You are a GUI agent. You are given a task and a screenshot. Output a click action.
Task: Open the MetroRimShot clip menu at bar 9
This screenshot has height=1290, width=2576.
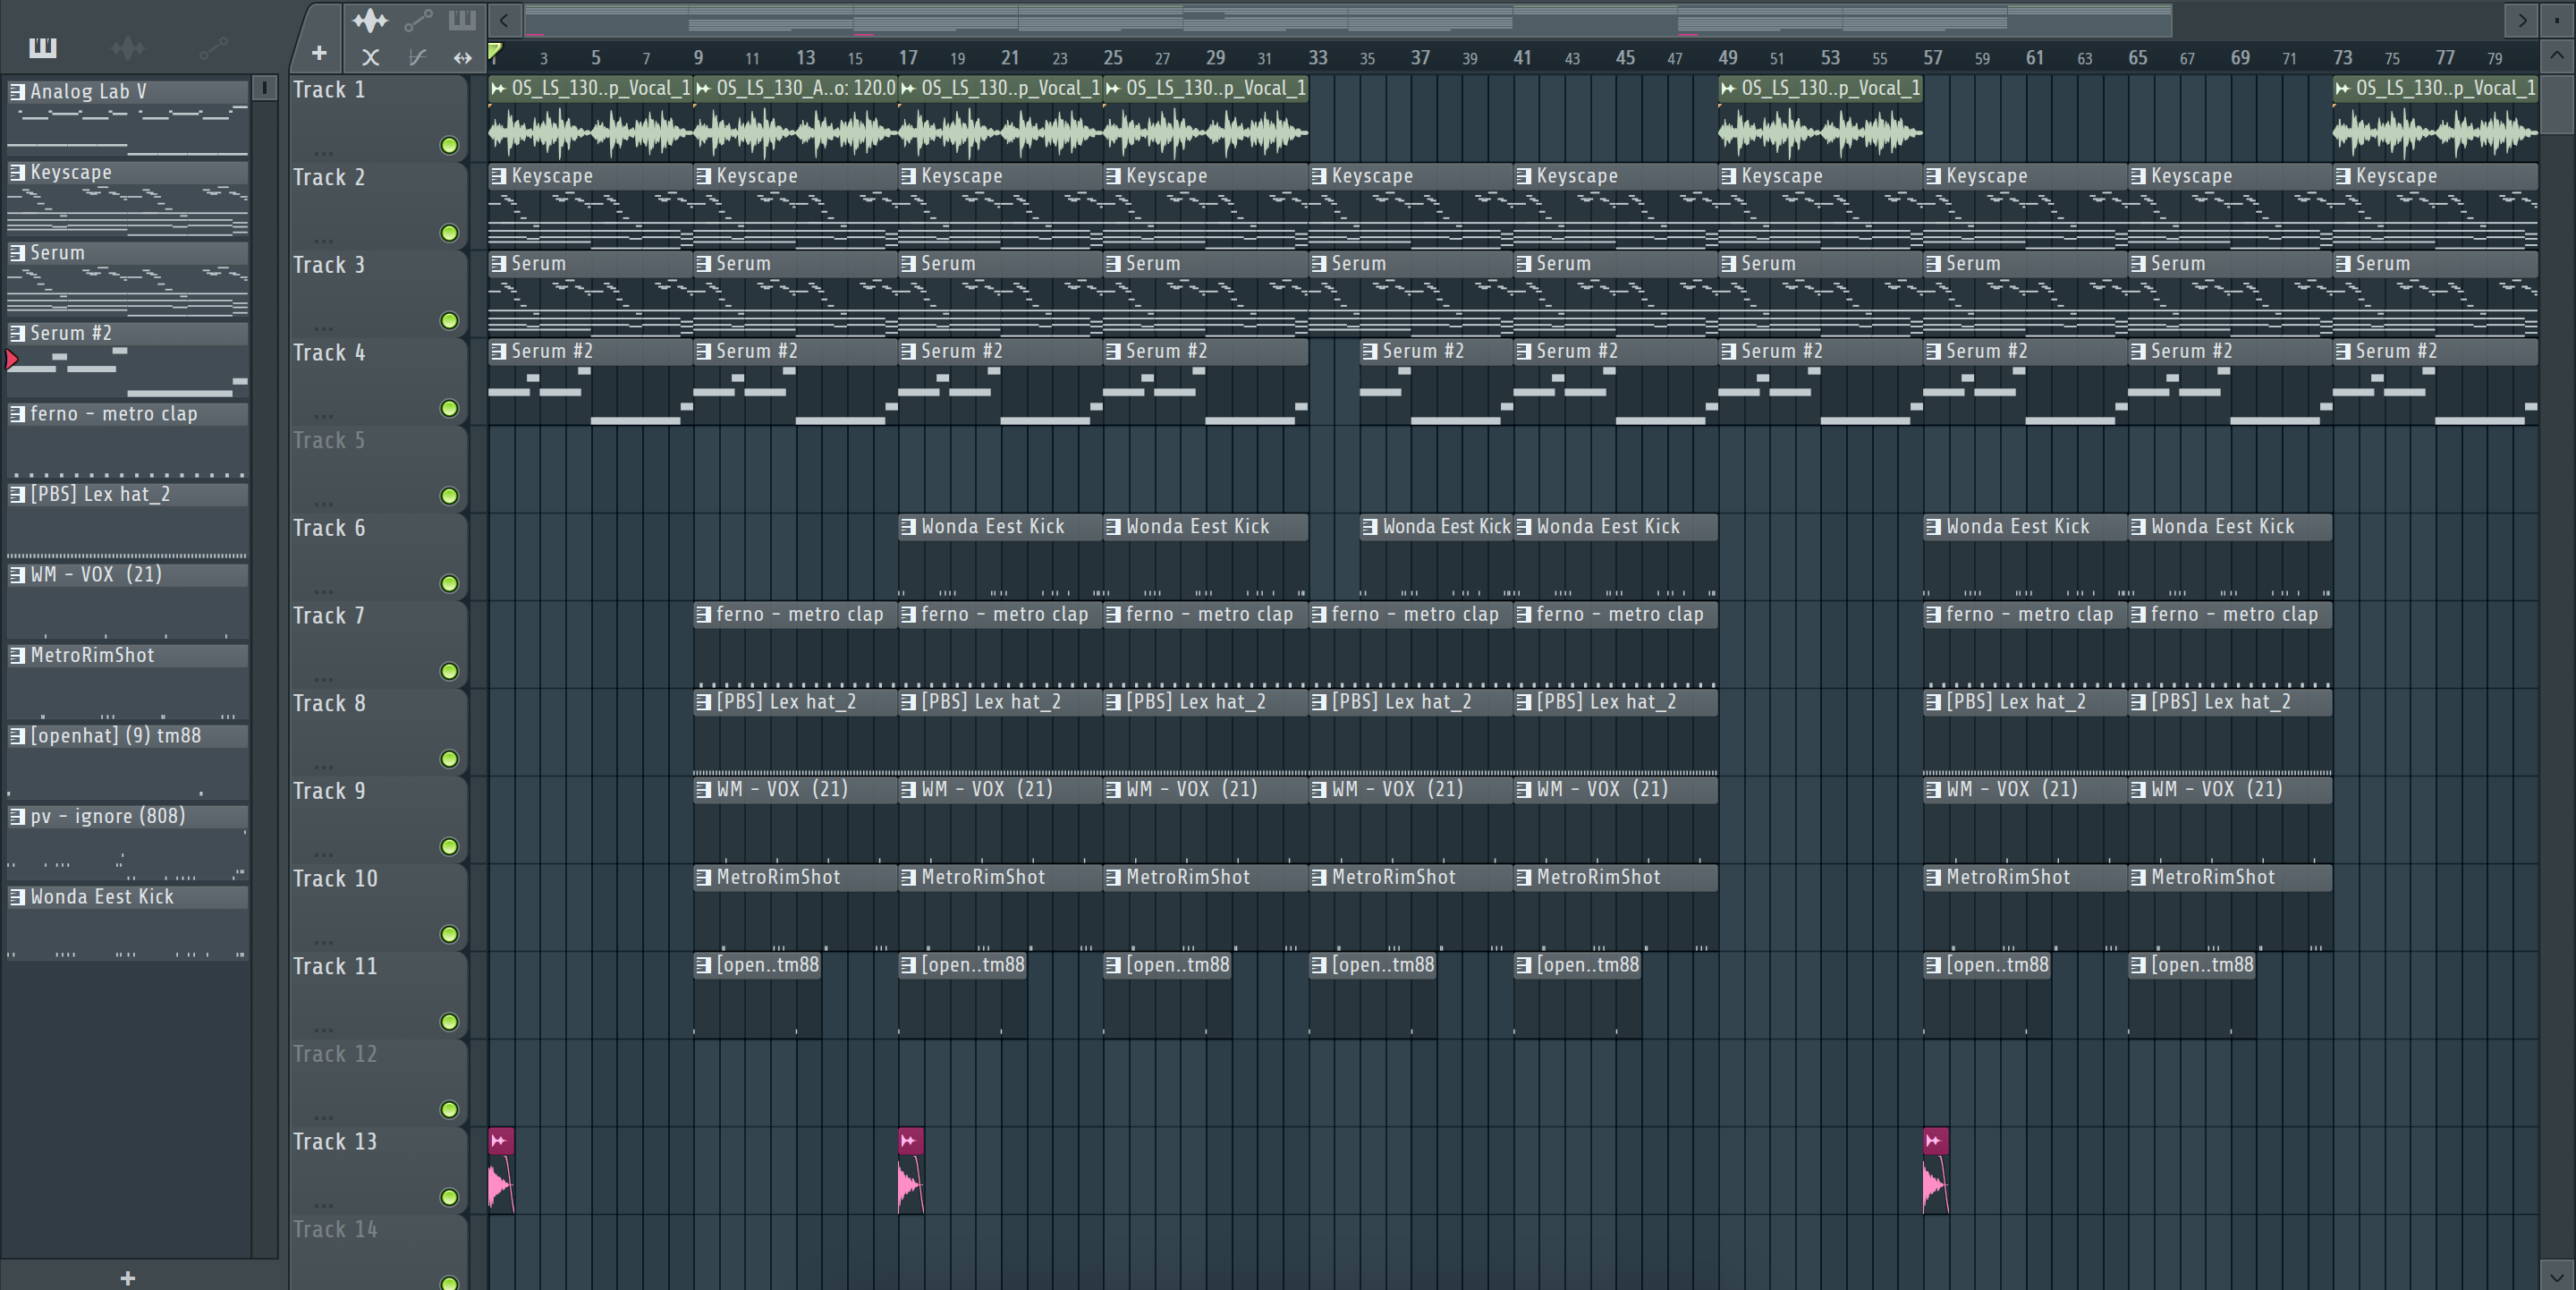703,878
